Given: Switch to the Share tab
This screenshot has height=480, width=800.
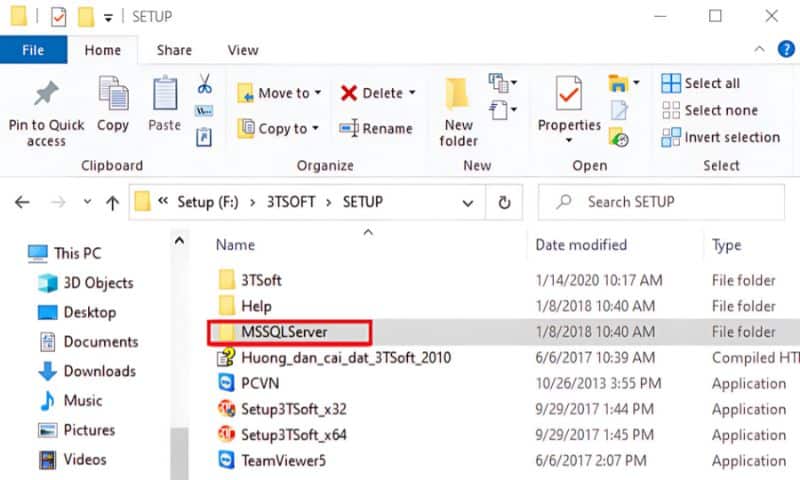Looking at the screenshot, I should point(174,50).
